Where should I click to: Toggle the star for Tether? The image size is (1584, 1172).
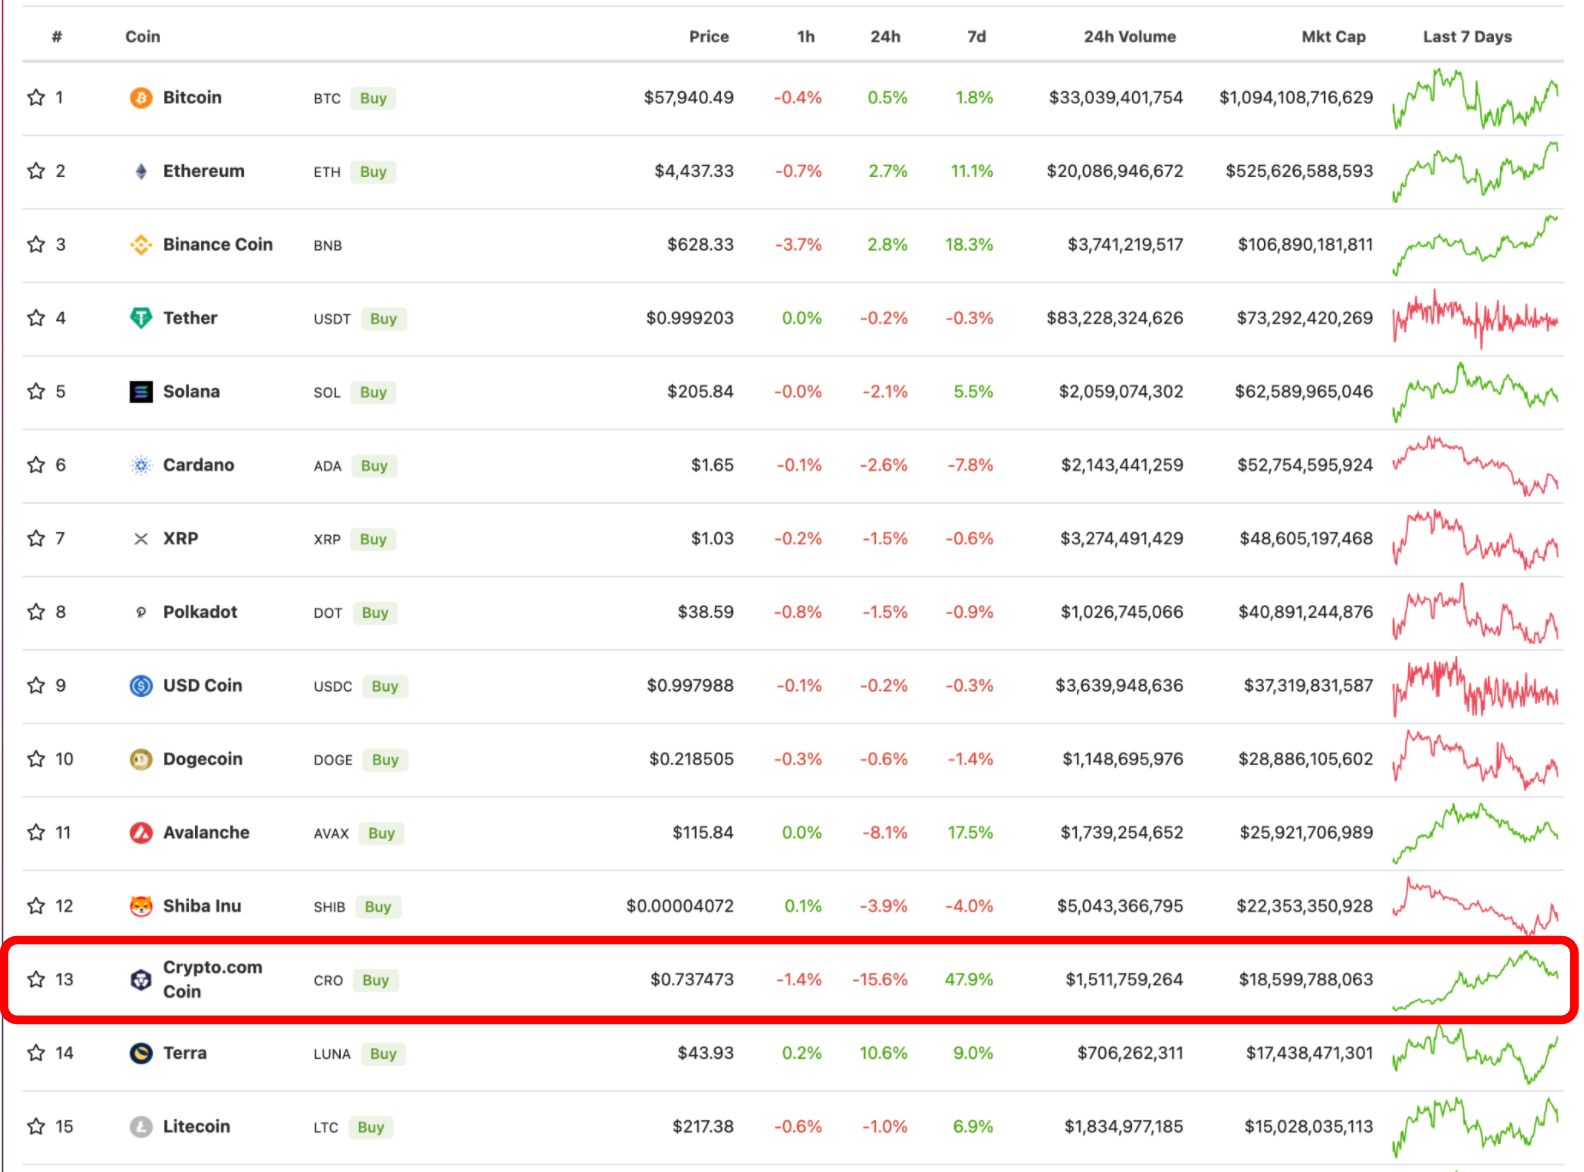coord(36,318)
